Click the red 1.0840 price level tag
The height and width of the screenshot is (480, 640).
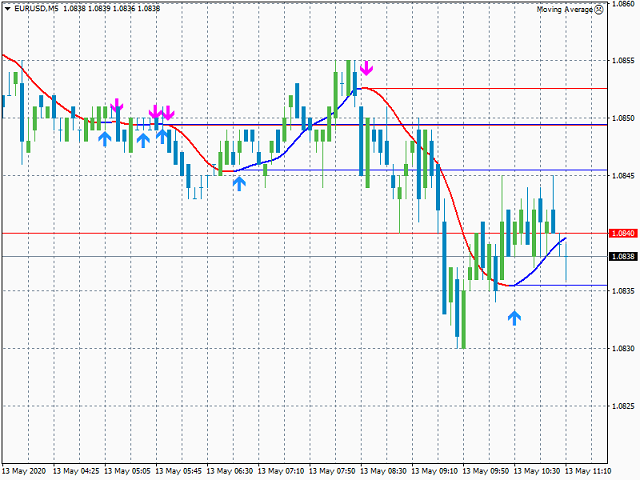[x=623, y=233]
